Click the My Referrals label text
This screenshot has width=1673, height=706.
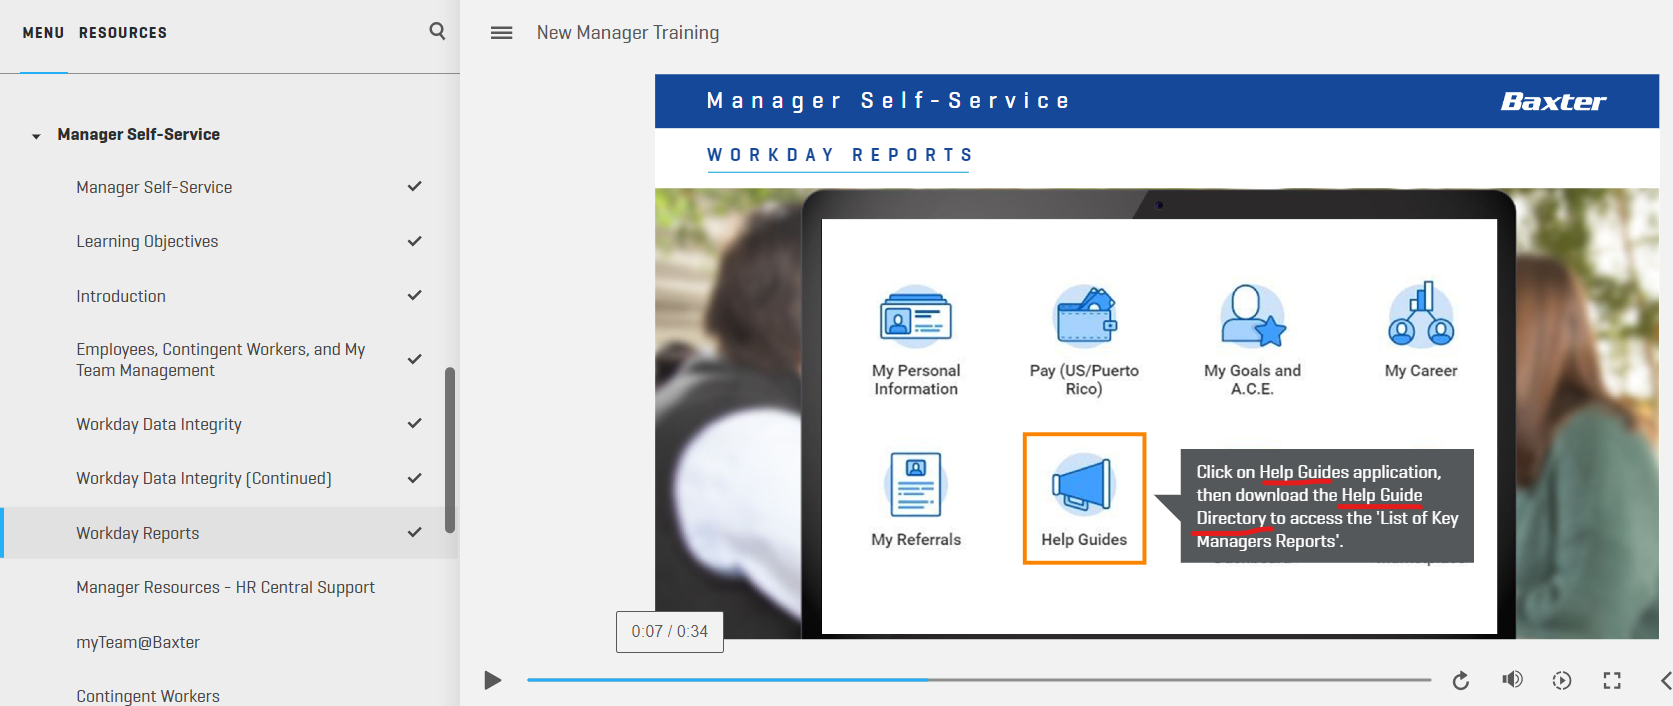[916, 540]
